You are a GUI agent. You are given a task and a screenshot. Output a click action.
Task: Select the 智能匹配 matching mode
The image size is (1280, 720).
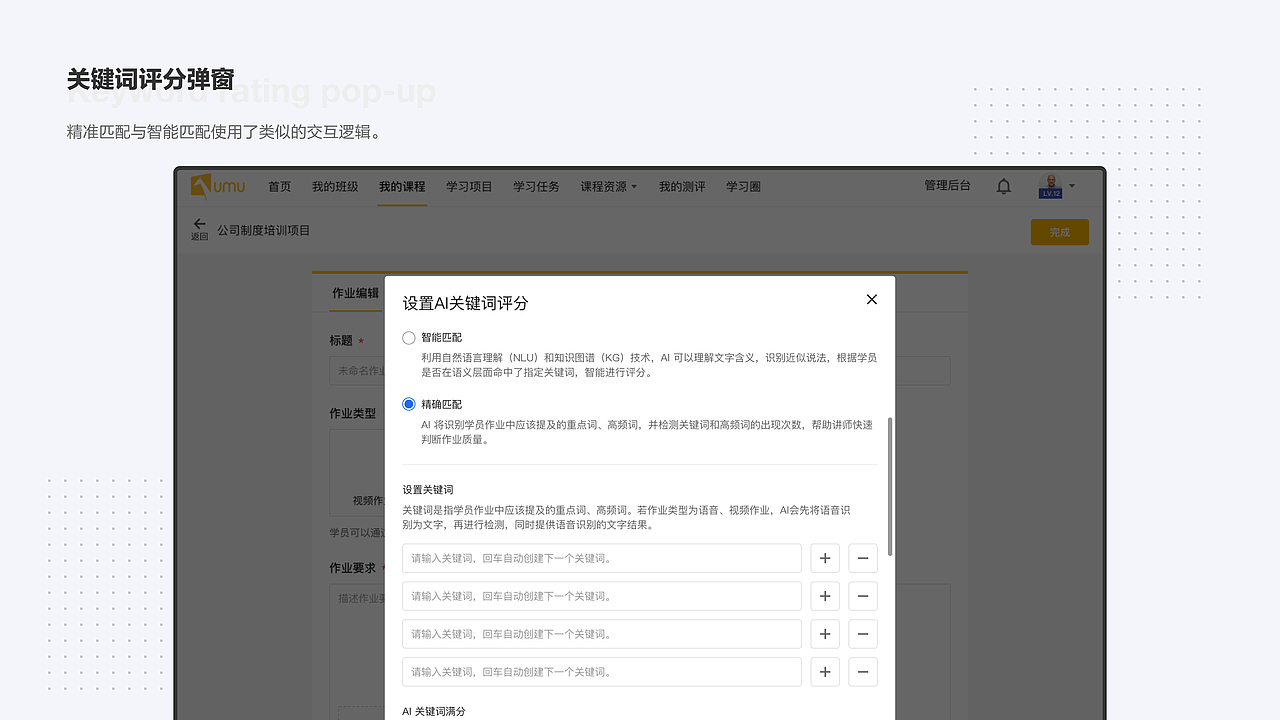tap(408, 337)
